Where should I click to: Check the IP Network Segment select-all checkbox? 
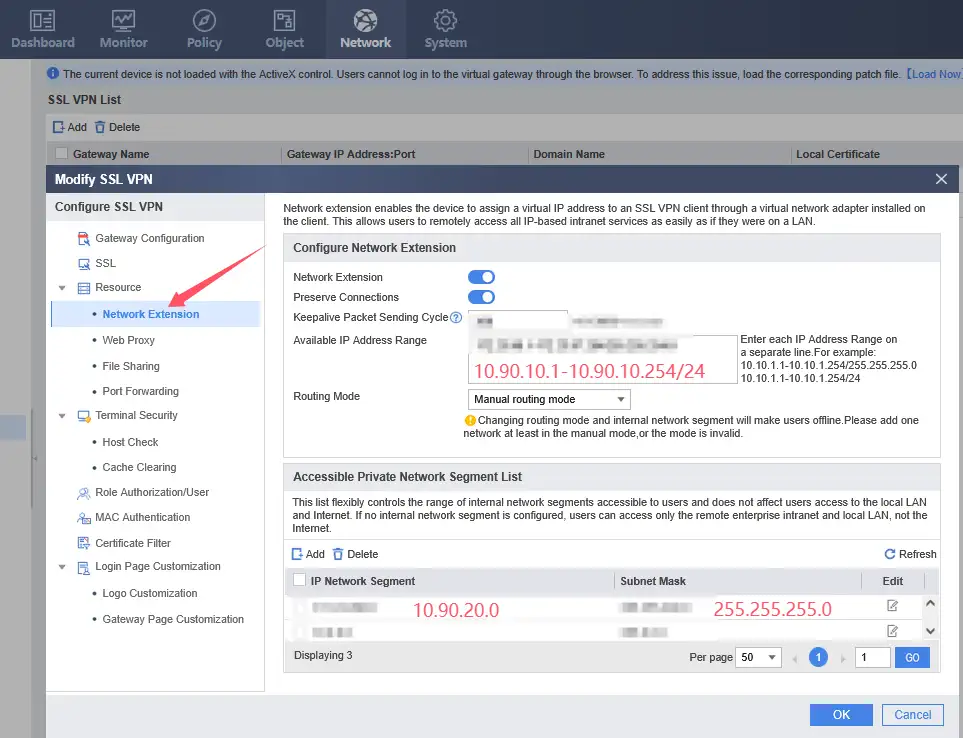coord(299,580)
